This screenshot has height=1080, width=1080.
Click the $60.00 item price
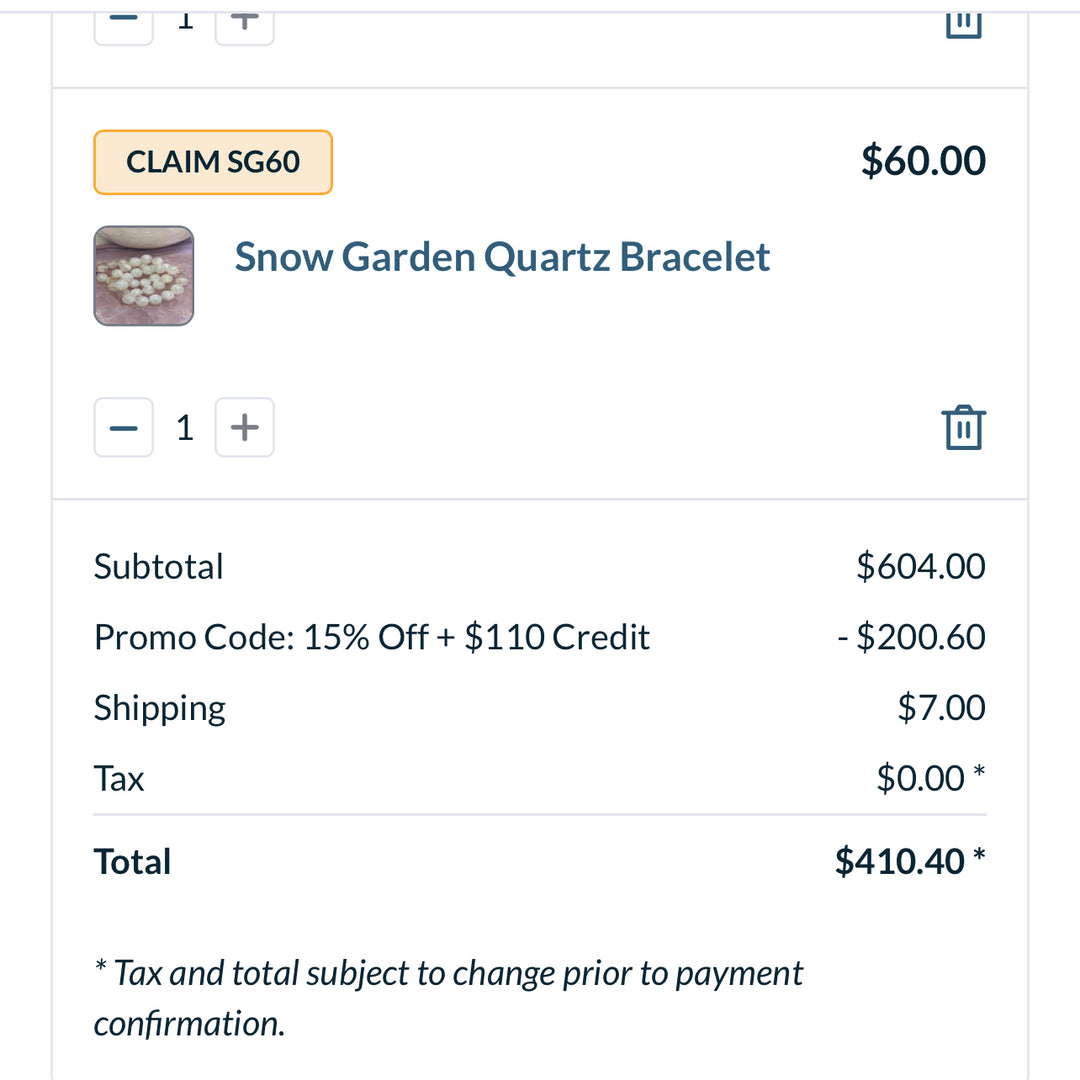[923, 161]
